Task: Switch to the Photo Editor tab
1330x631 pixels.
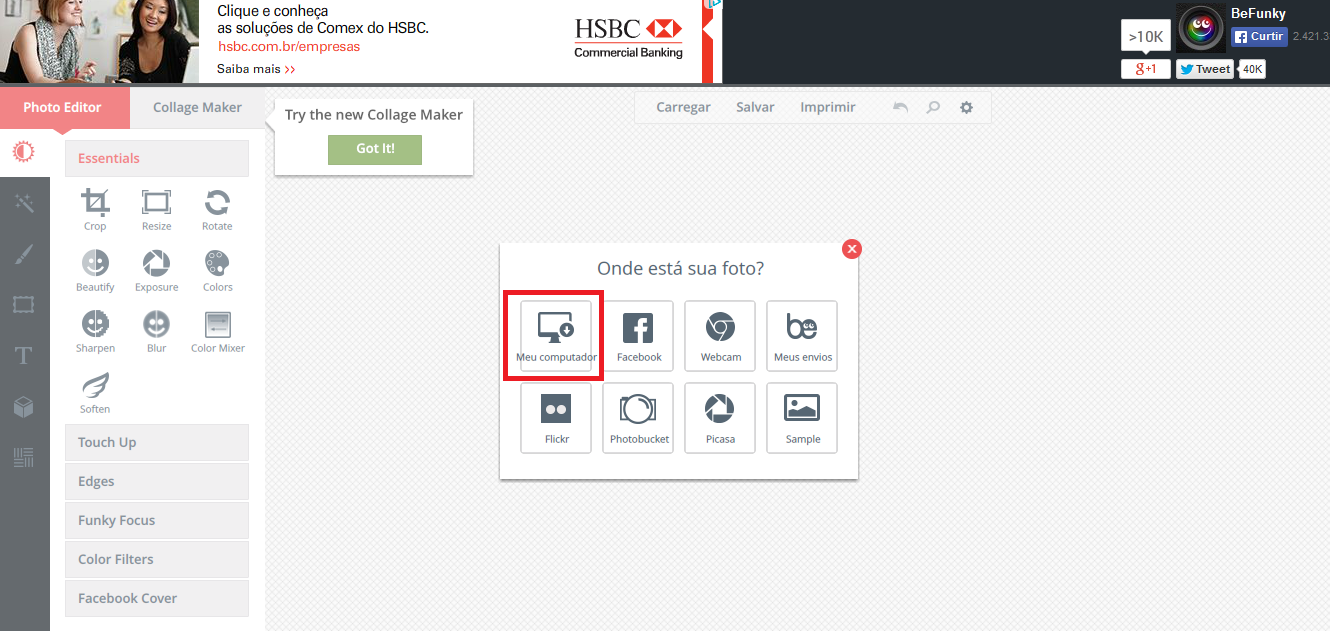Action: pyautogui.click(x=63, y=107)
